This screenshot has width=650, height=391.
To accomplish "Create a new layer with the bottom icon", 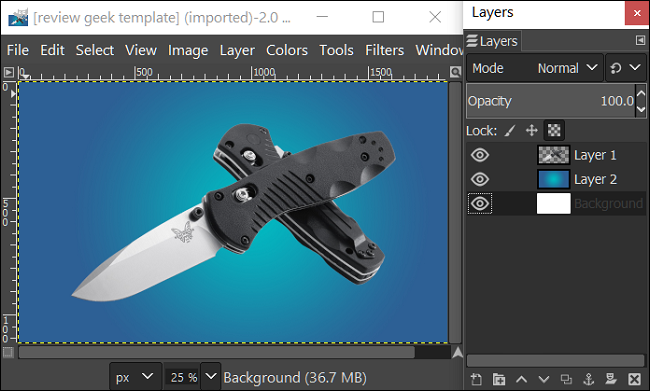I will tap(476, 379).
